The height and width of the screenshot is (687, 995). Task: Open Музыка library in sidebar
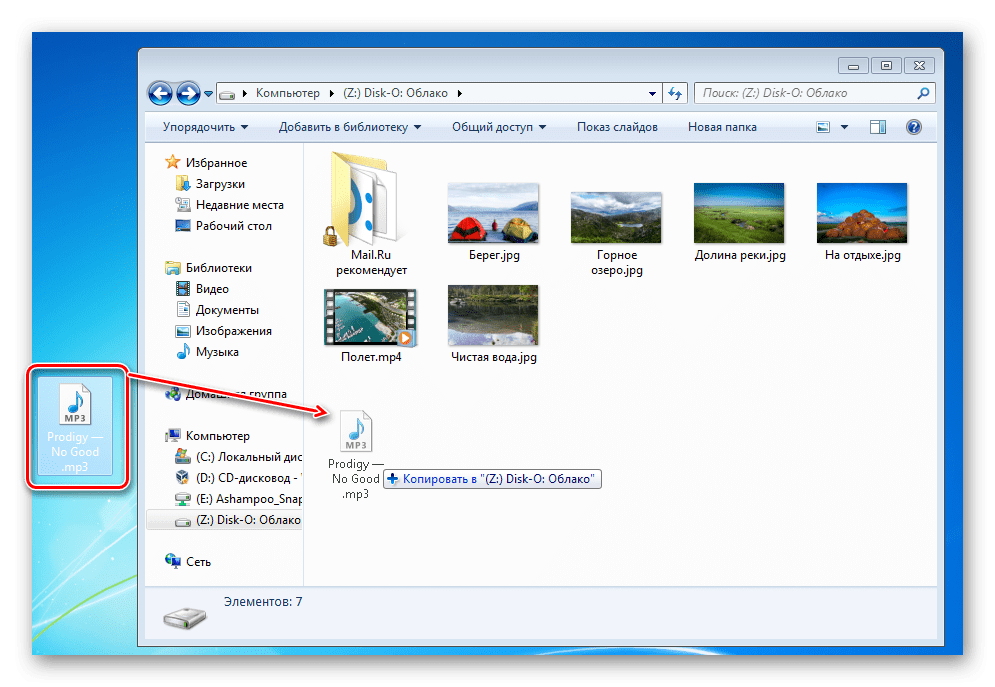point(217,352)
